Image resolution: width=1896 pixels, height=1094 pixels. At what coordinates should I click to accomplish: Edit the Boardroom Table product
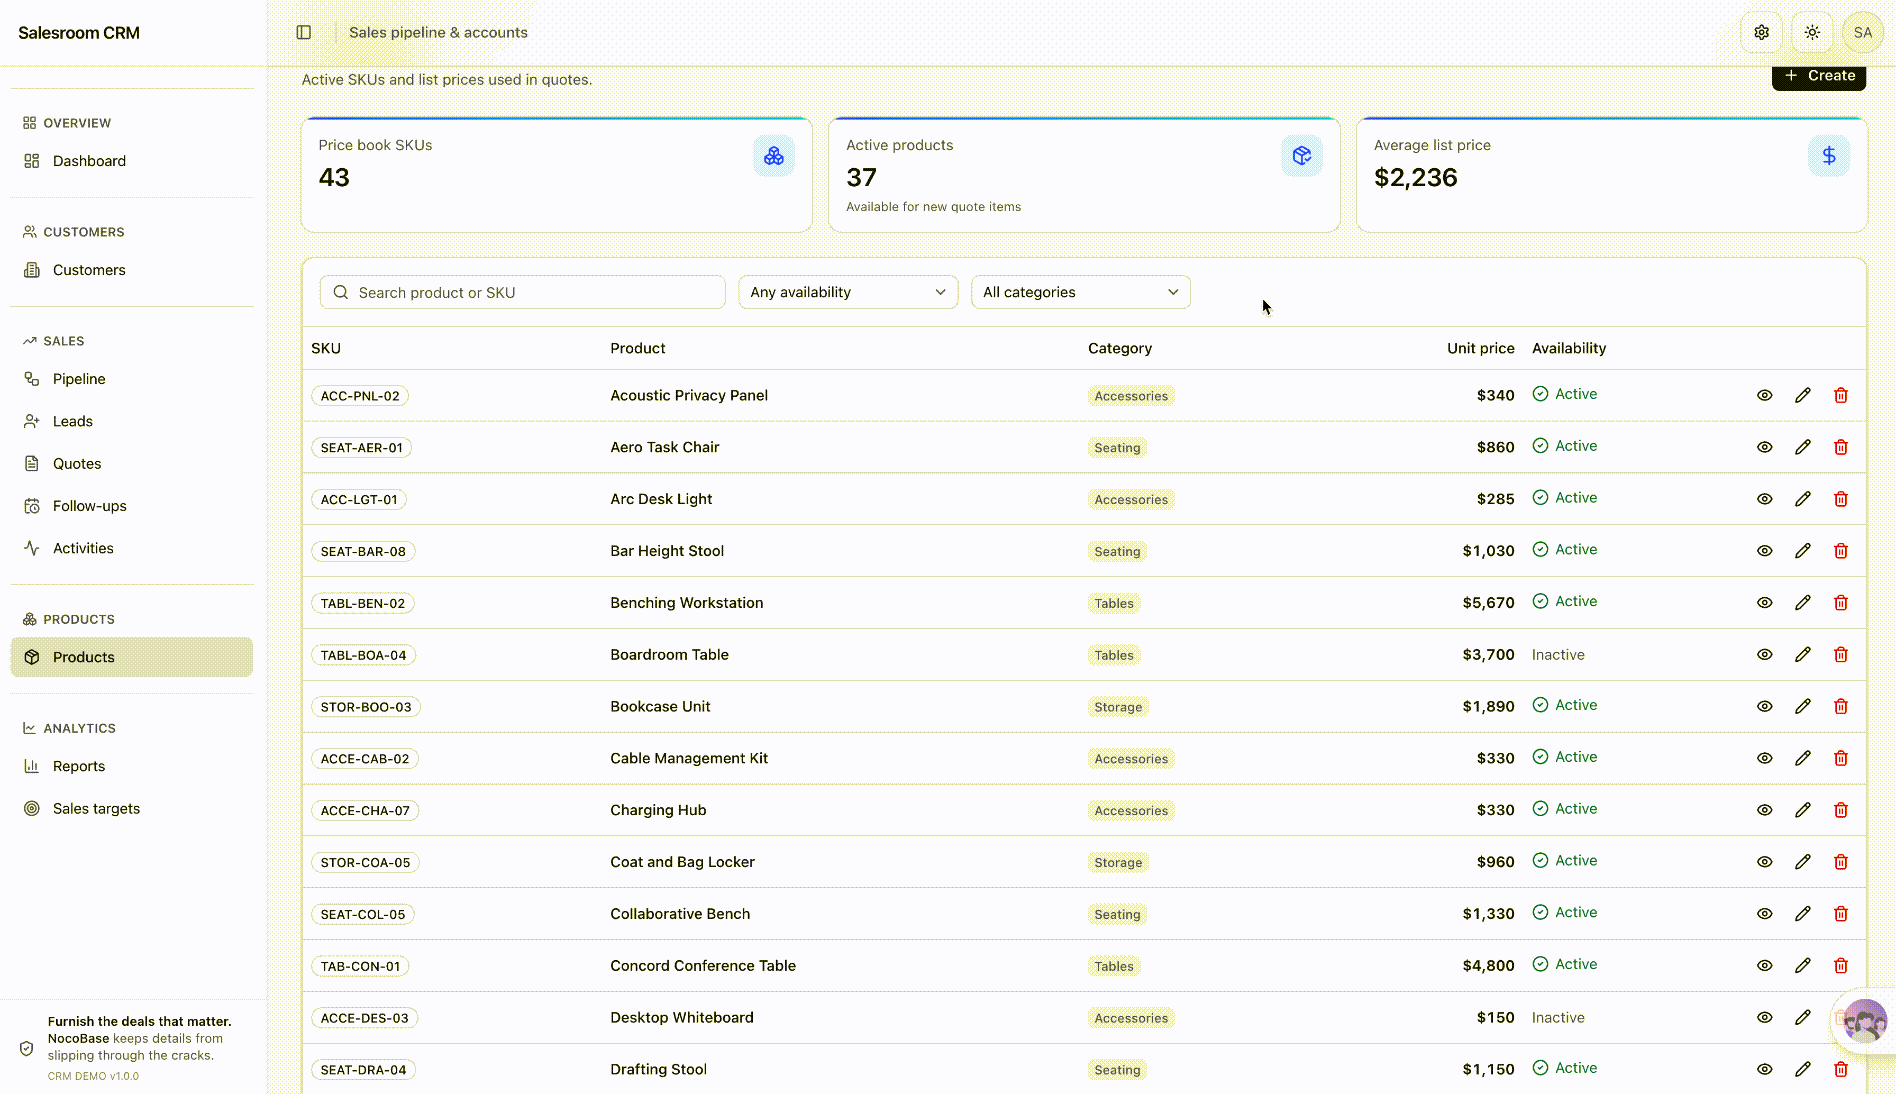[1803, 655]
